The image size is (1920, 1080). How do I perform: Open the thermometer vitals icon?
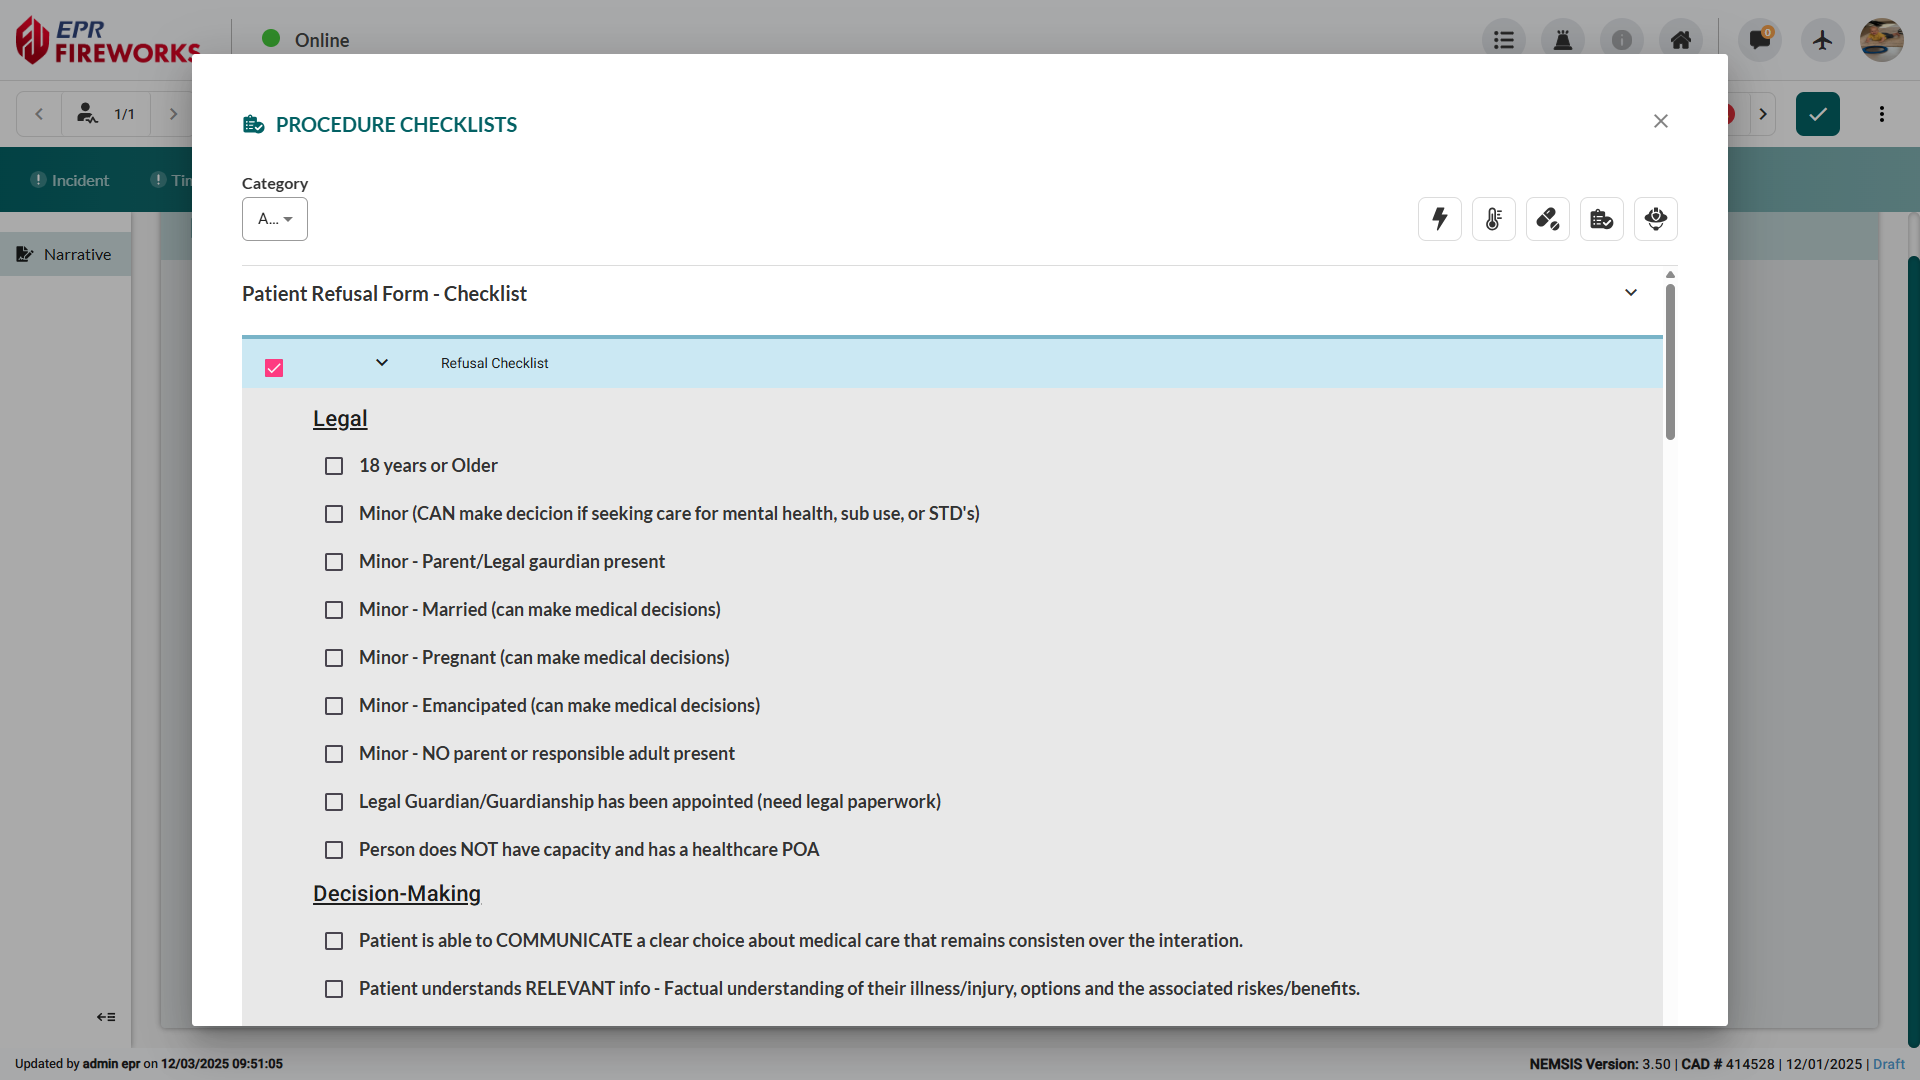[1493, 219]
